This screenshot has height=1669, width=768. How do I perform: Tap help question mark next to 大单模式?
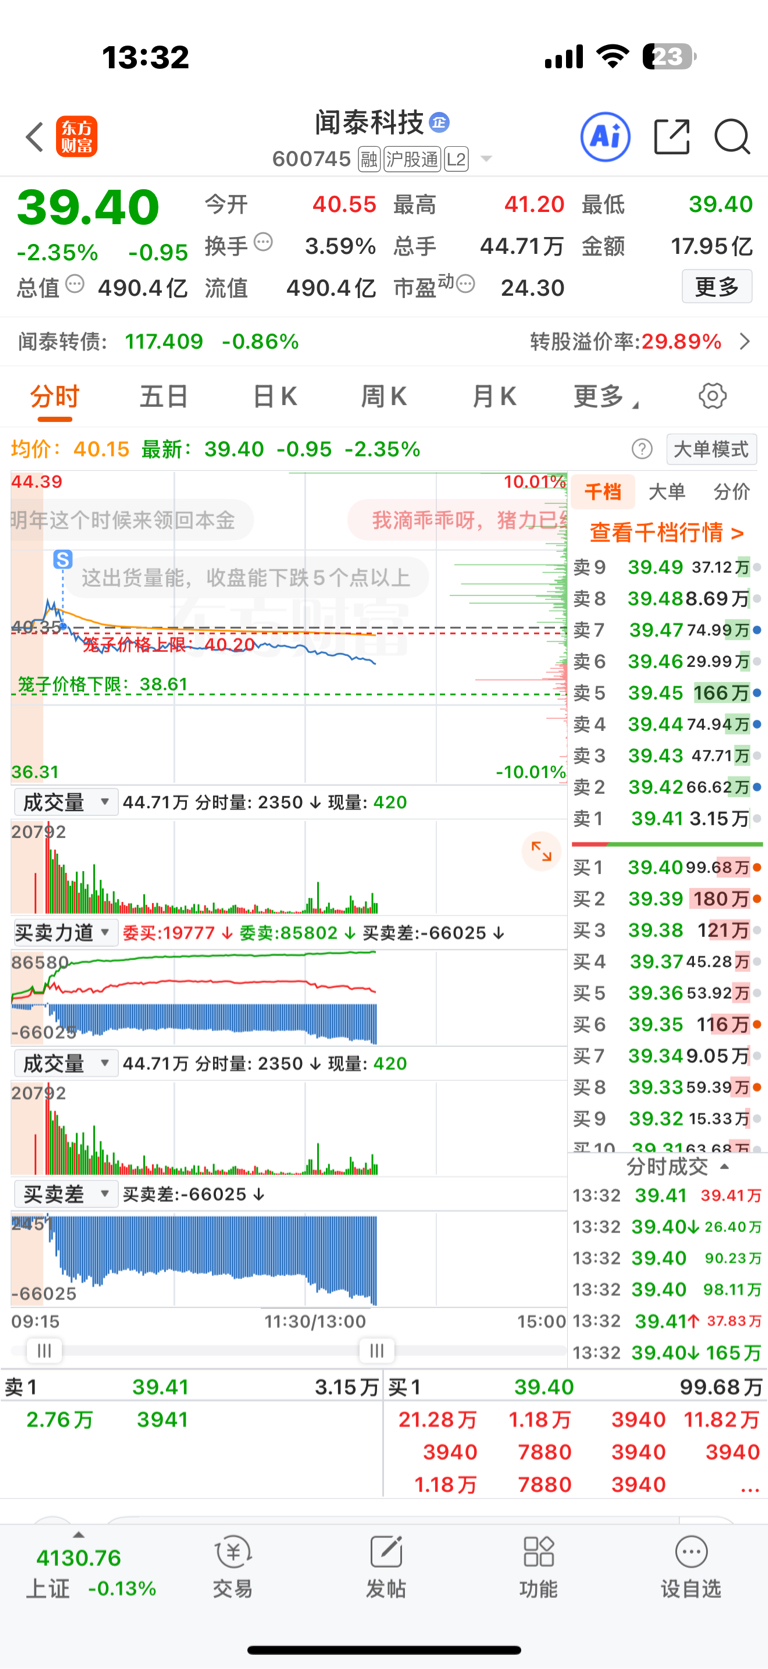coord(642,449)
